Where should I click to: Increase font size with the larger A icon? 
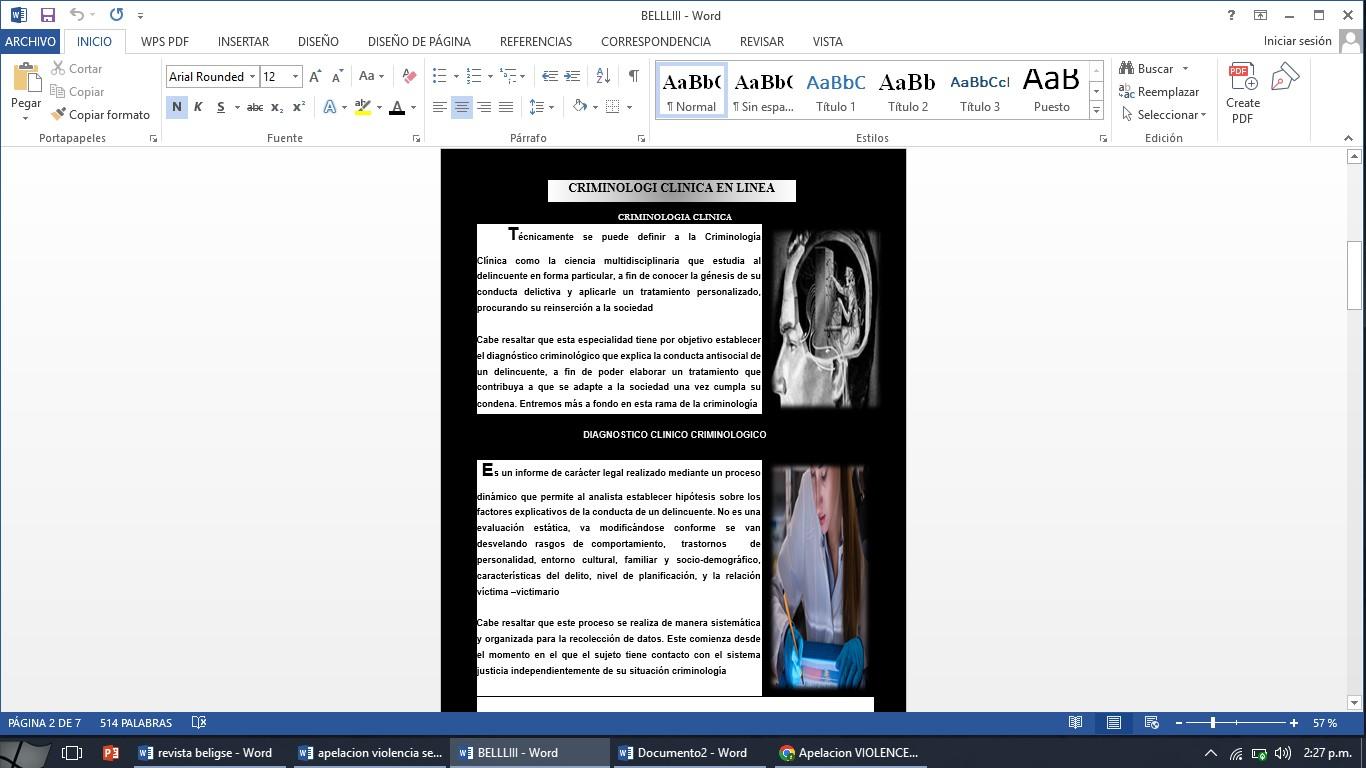[x=315, y=77]
